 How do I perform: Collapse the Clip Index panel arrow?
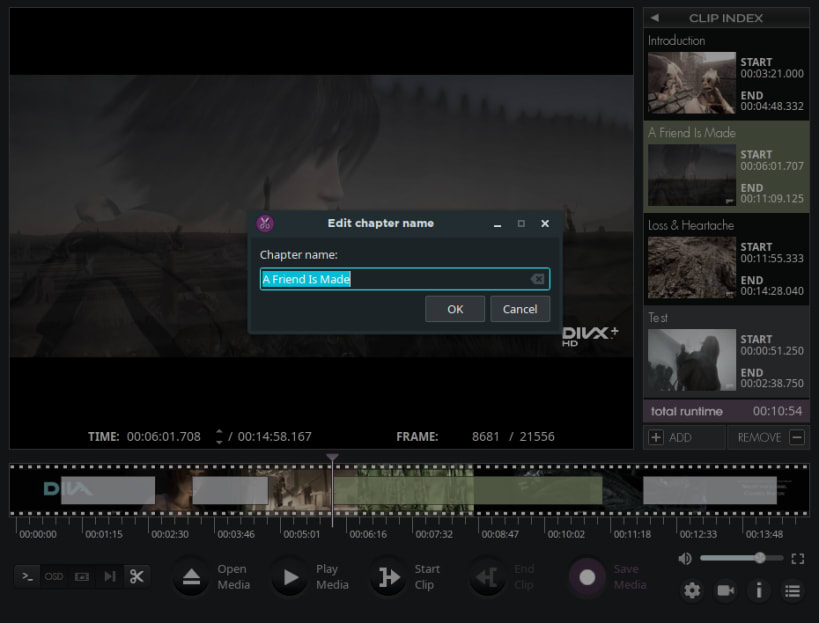coord(654,18)
